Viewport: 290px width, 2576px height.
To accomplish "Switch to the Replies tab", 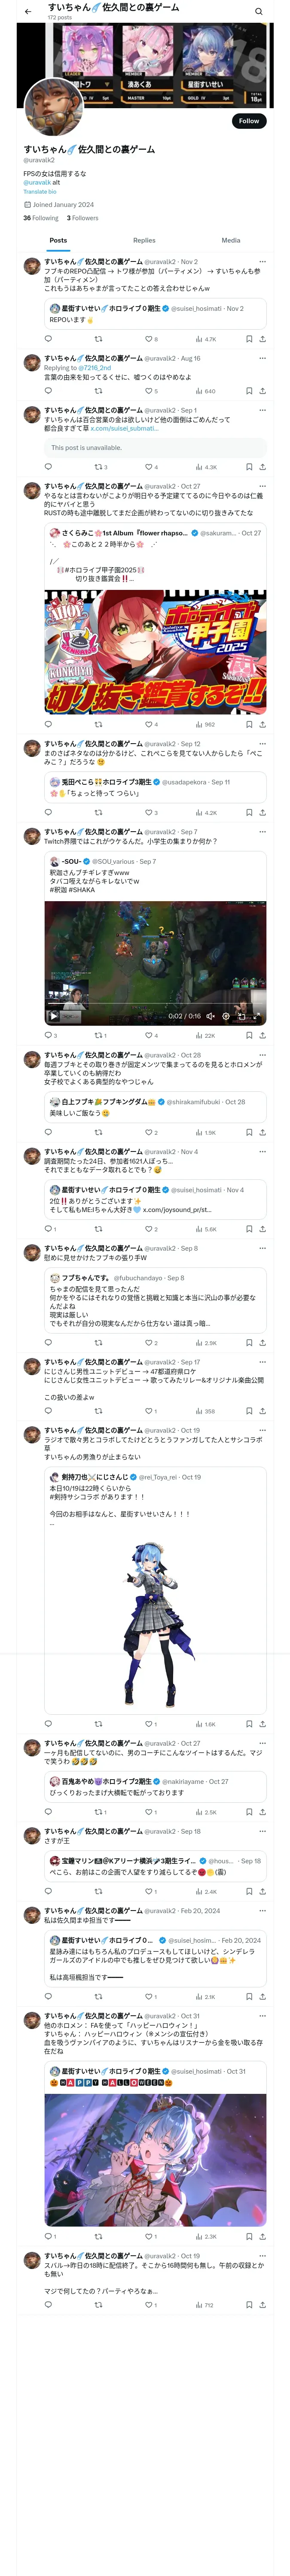I will coord(144,240).
